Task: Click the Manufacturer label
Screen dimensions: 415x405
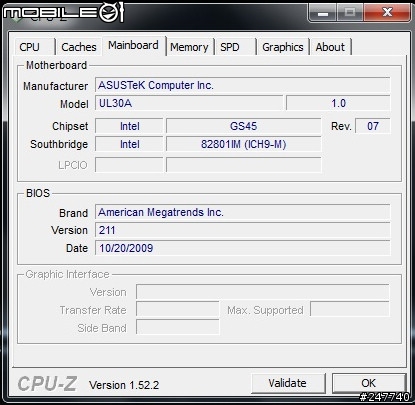Action: coord(55,86)
